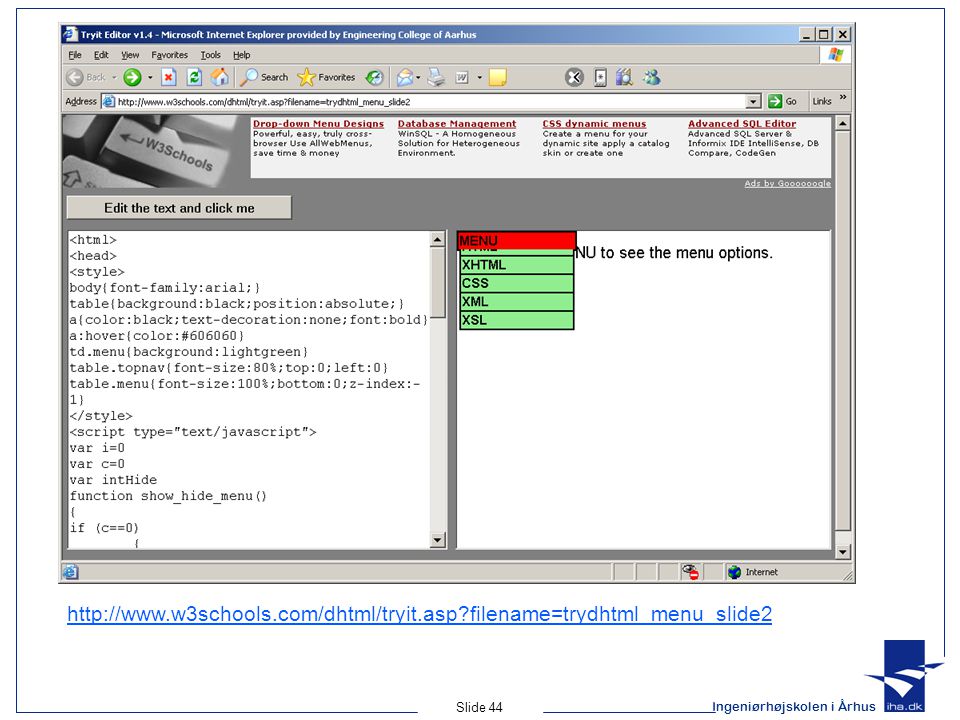960x720 pixels.
Task: Click the asterisk page toolbar icon
Action: pyautogui.click(x=601, y=77)
